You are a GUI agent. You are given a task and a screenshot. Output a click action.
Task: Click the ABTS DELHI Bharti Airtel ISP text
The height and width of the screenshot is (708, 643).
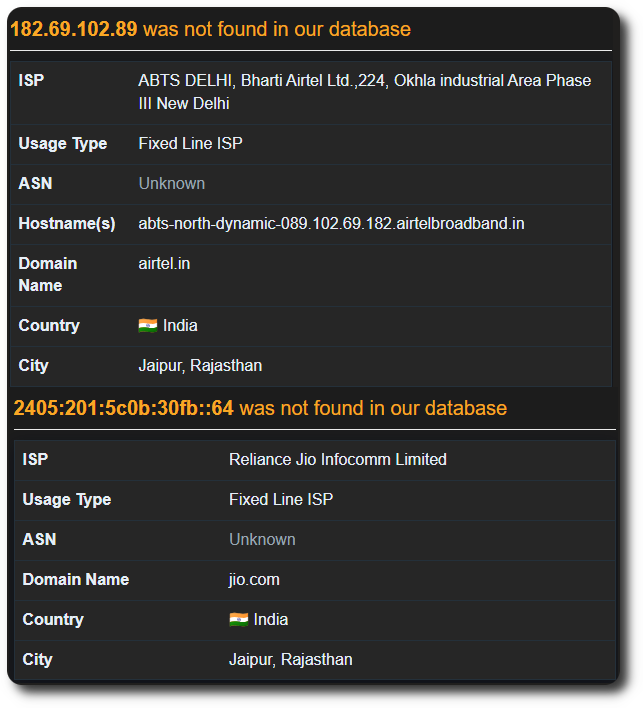coord(364,92)
